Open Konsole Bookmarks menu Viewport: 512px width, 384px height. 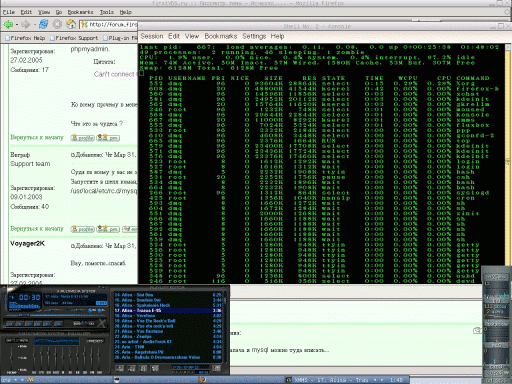pyautogui.click(x=221, y=36)
